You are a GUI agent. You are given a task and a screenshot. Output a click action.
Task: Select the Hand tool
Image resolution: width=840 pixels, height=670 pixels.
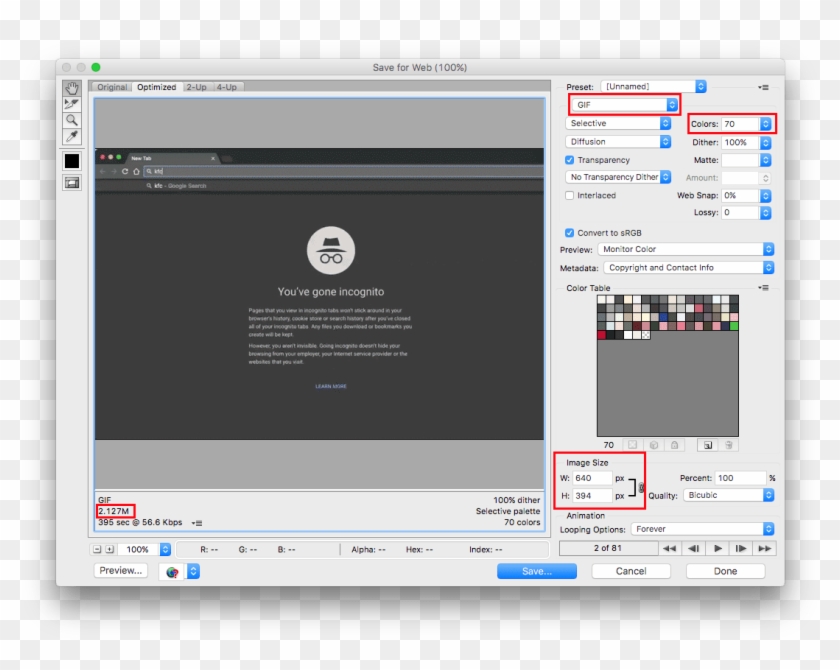click(x=71, y=88)
